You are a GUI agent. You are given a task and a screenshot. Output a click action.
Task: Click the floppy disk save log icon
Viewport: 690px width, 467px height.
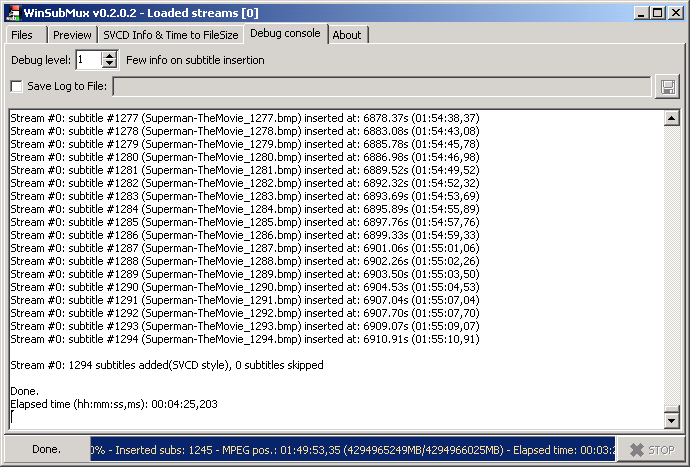click(x=667, y=87)
